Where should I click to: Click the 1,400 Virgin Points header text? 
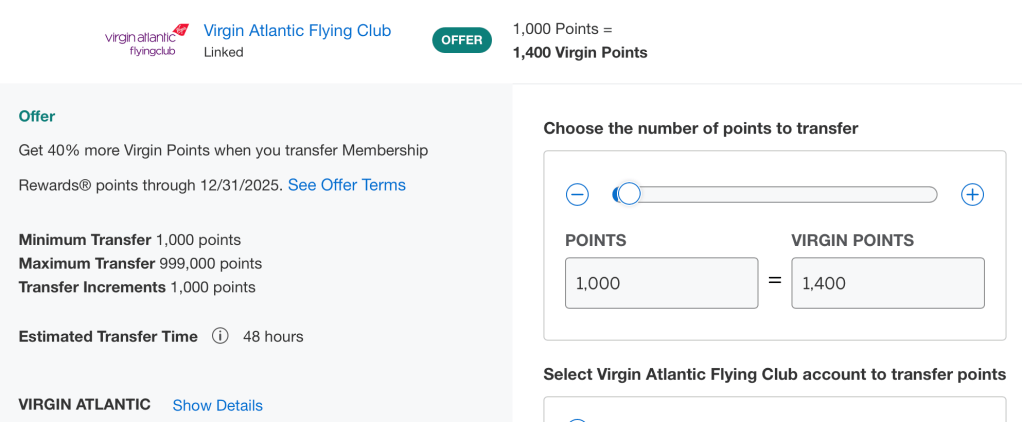(579, 52)
